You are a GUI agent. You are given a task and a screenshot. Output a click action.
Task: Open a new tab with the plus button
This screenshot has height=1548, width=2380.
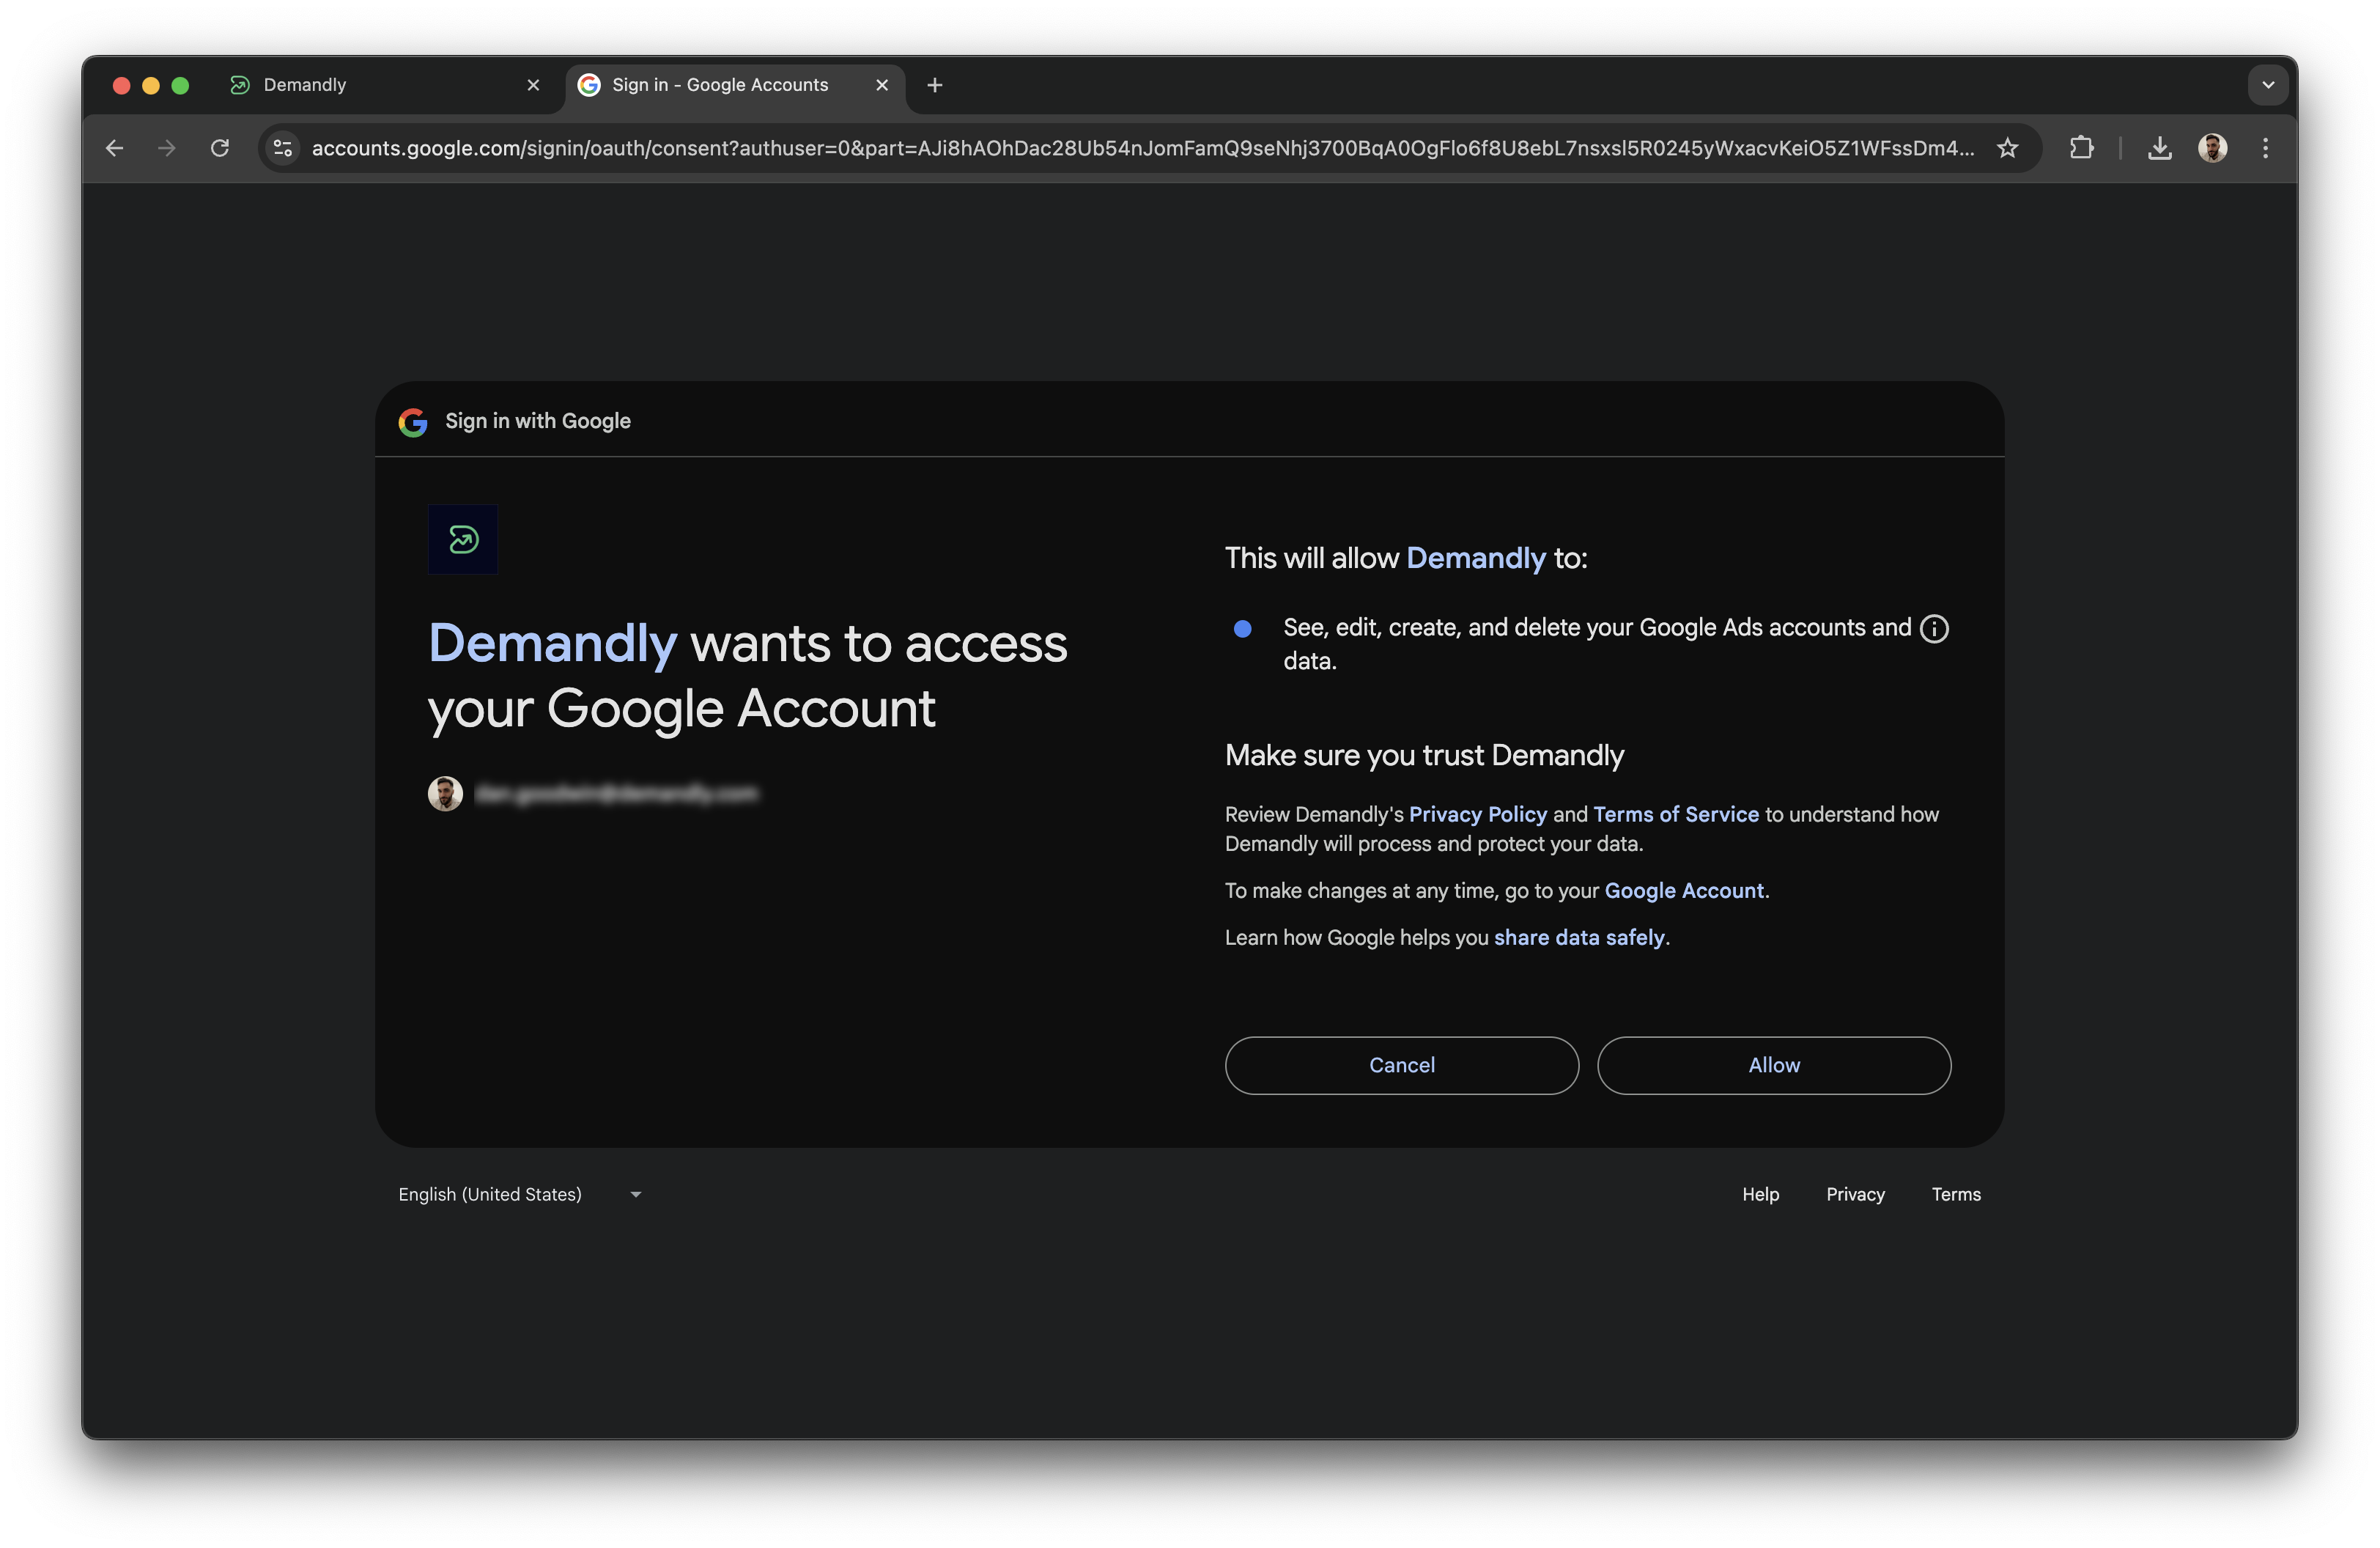tap(934, 84)
